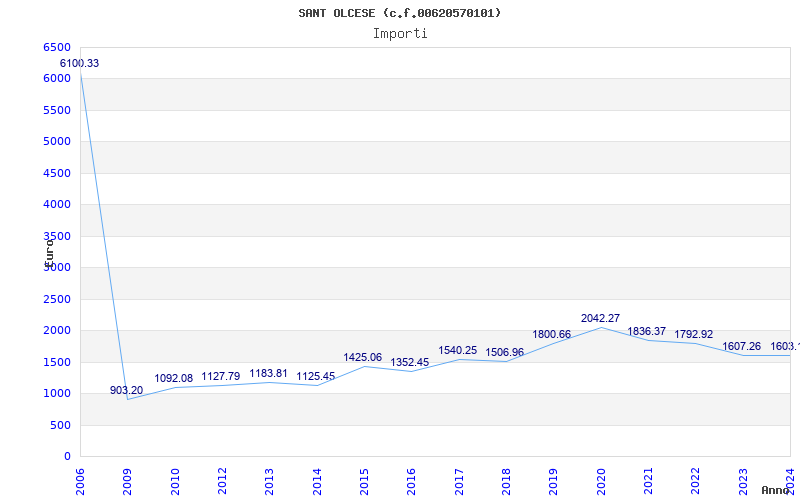The height and width of the screenshot is (500, 800).
Task: Click the 1607.26 value for 2023
Action: point(741,346)
